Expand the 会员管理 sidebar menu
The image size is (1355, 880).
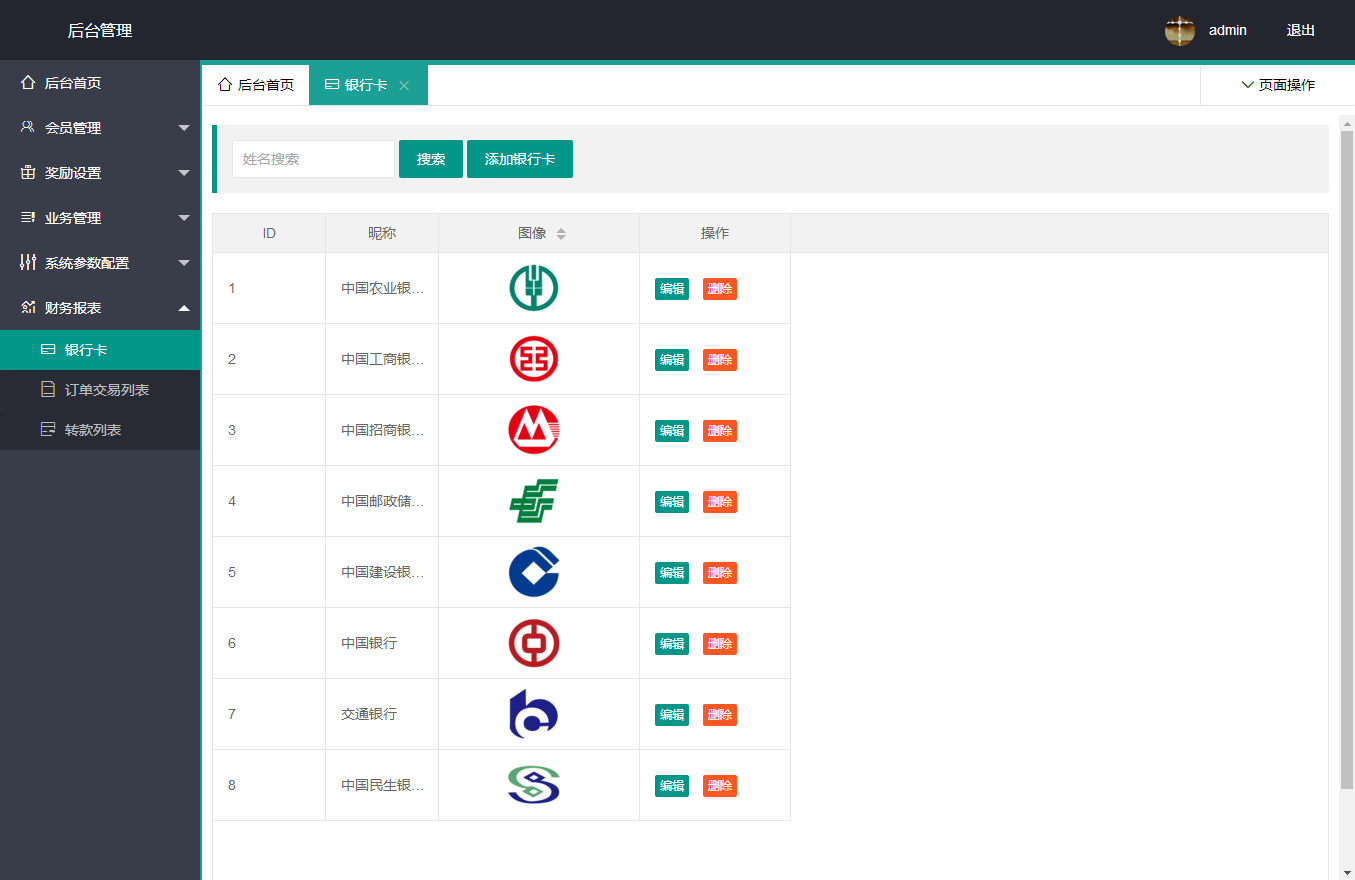click(x=100, y=128)
